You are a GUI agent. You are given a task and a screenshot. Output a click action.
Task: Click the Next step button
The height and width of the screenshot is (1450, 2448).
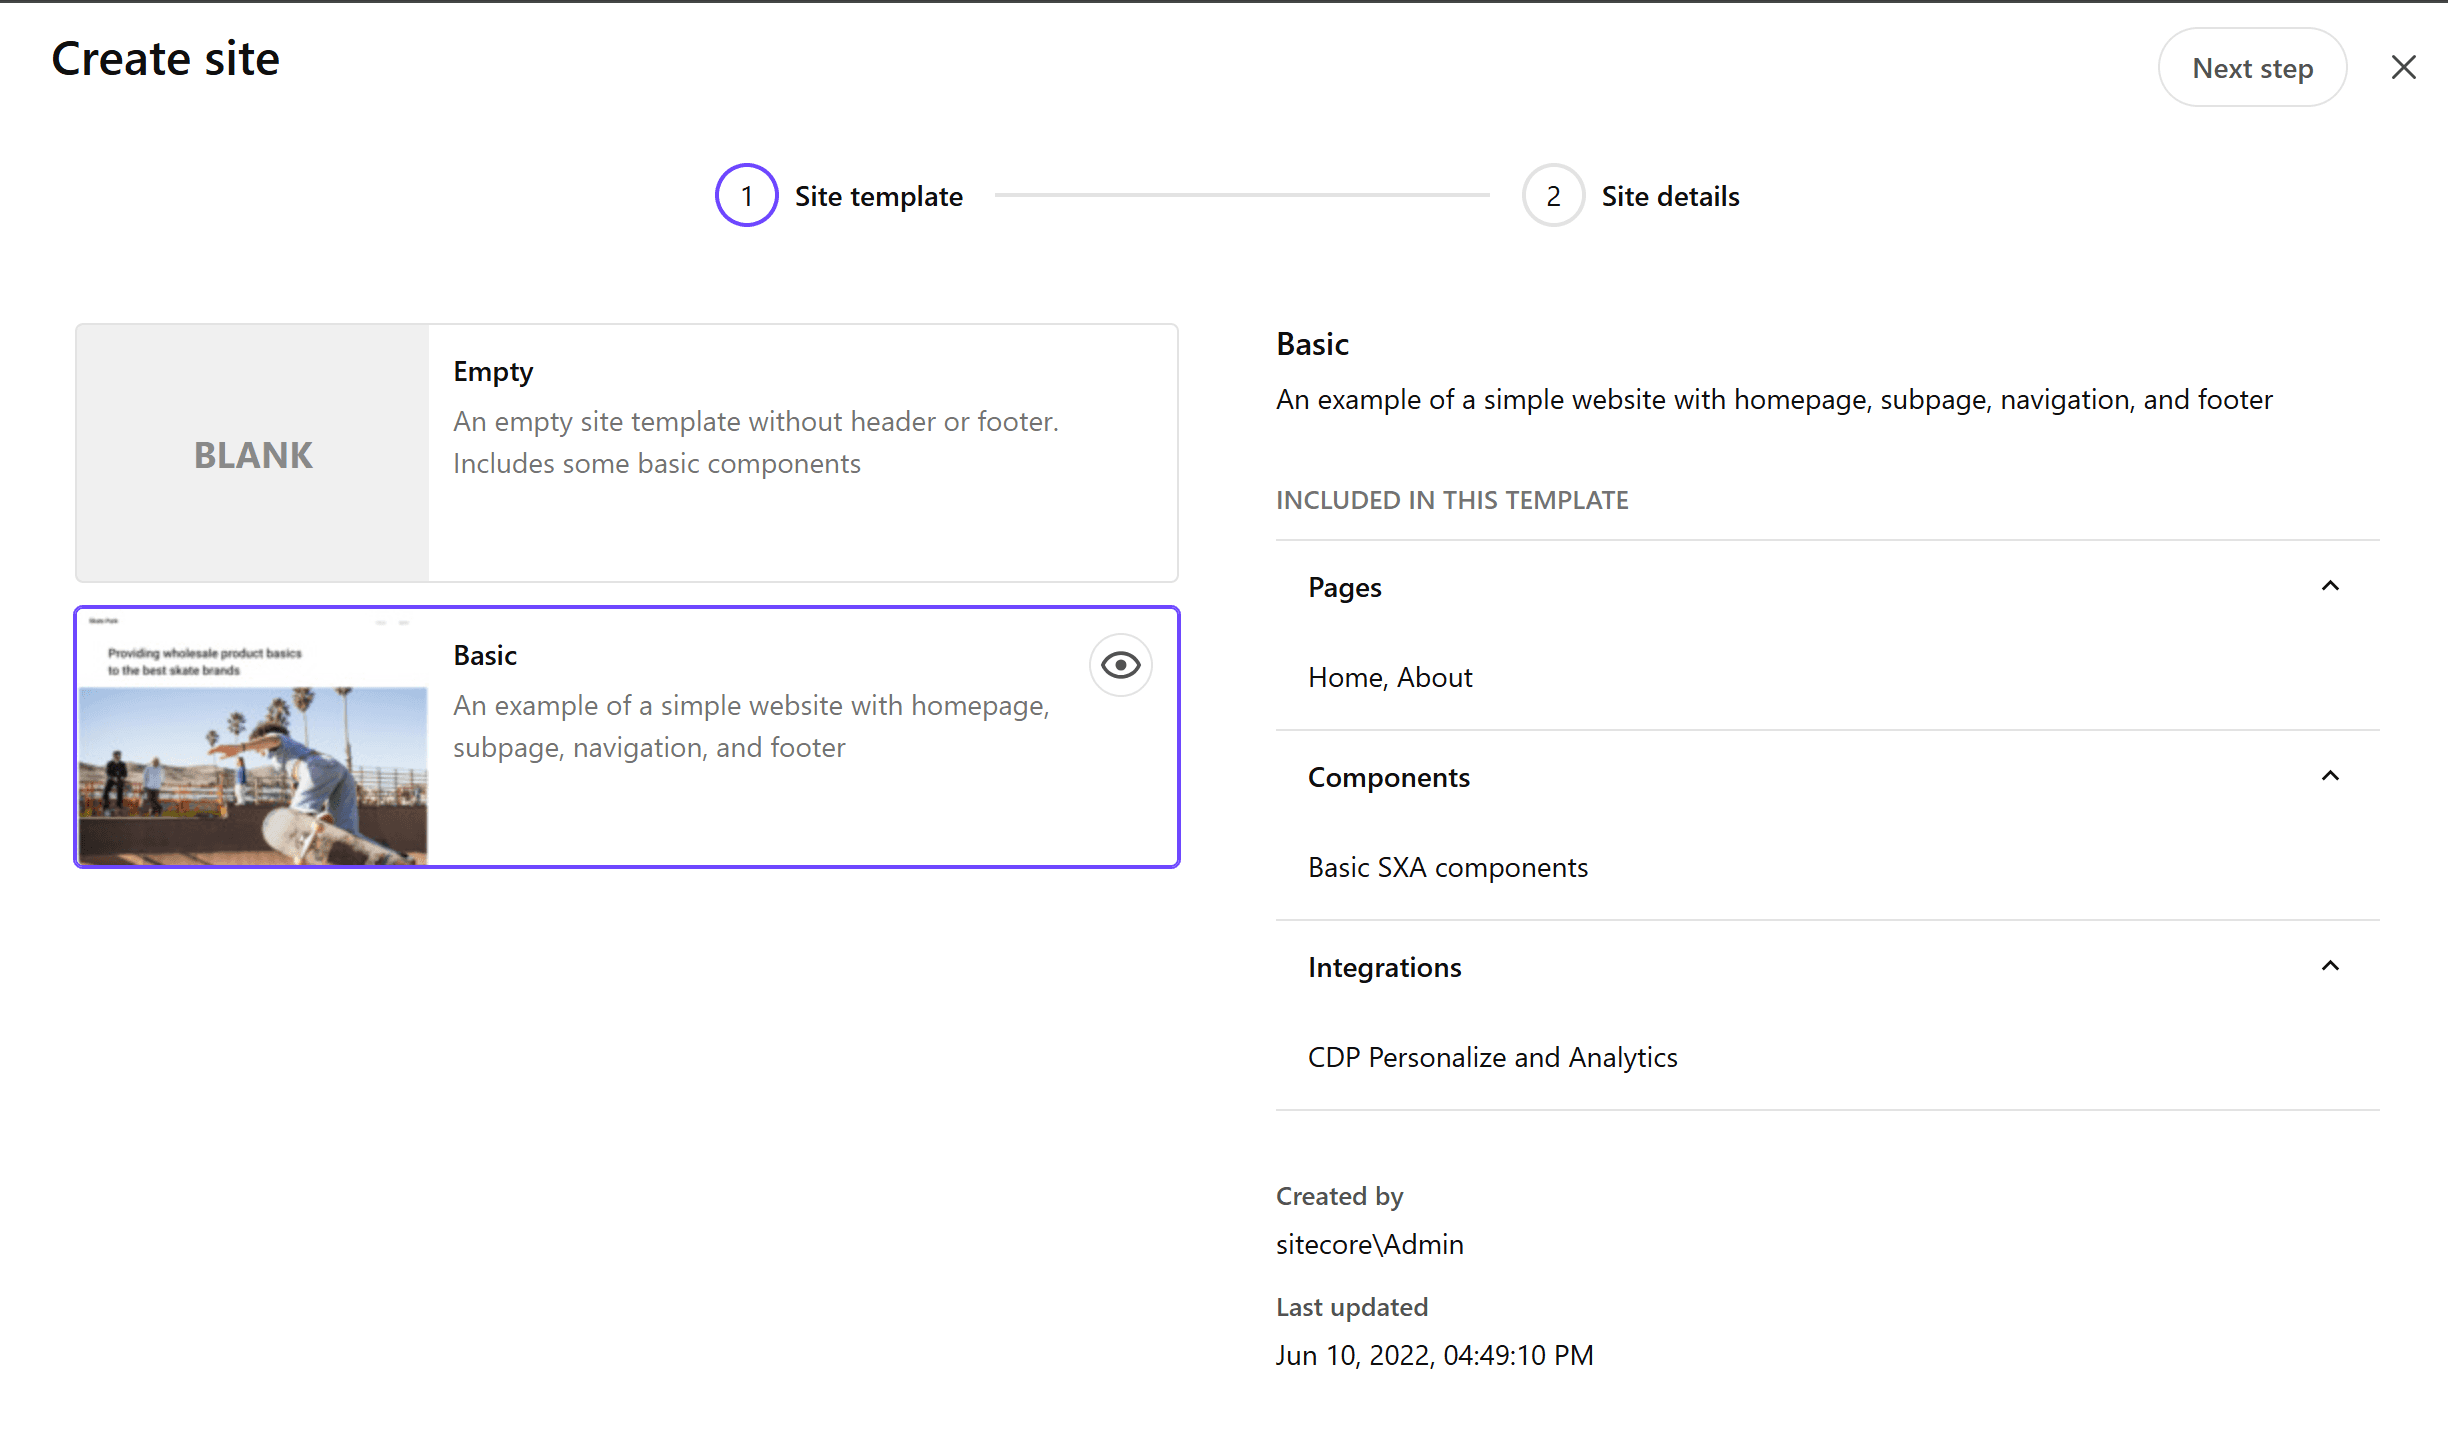click(2251, 67)
